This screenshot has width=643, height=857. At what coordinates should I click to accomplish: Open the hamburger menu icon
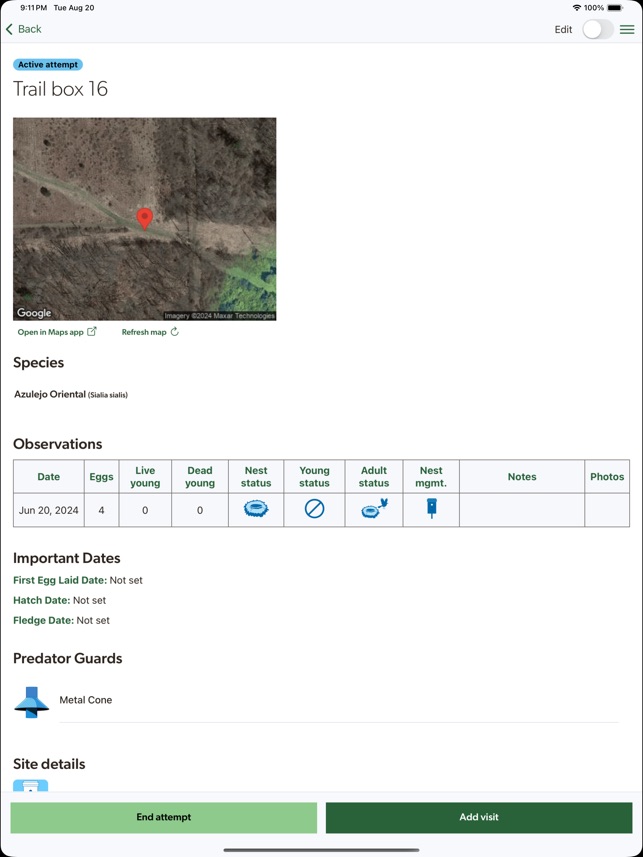click(627, 30)
